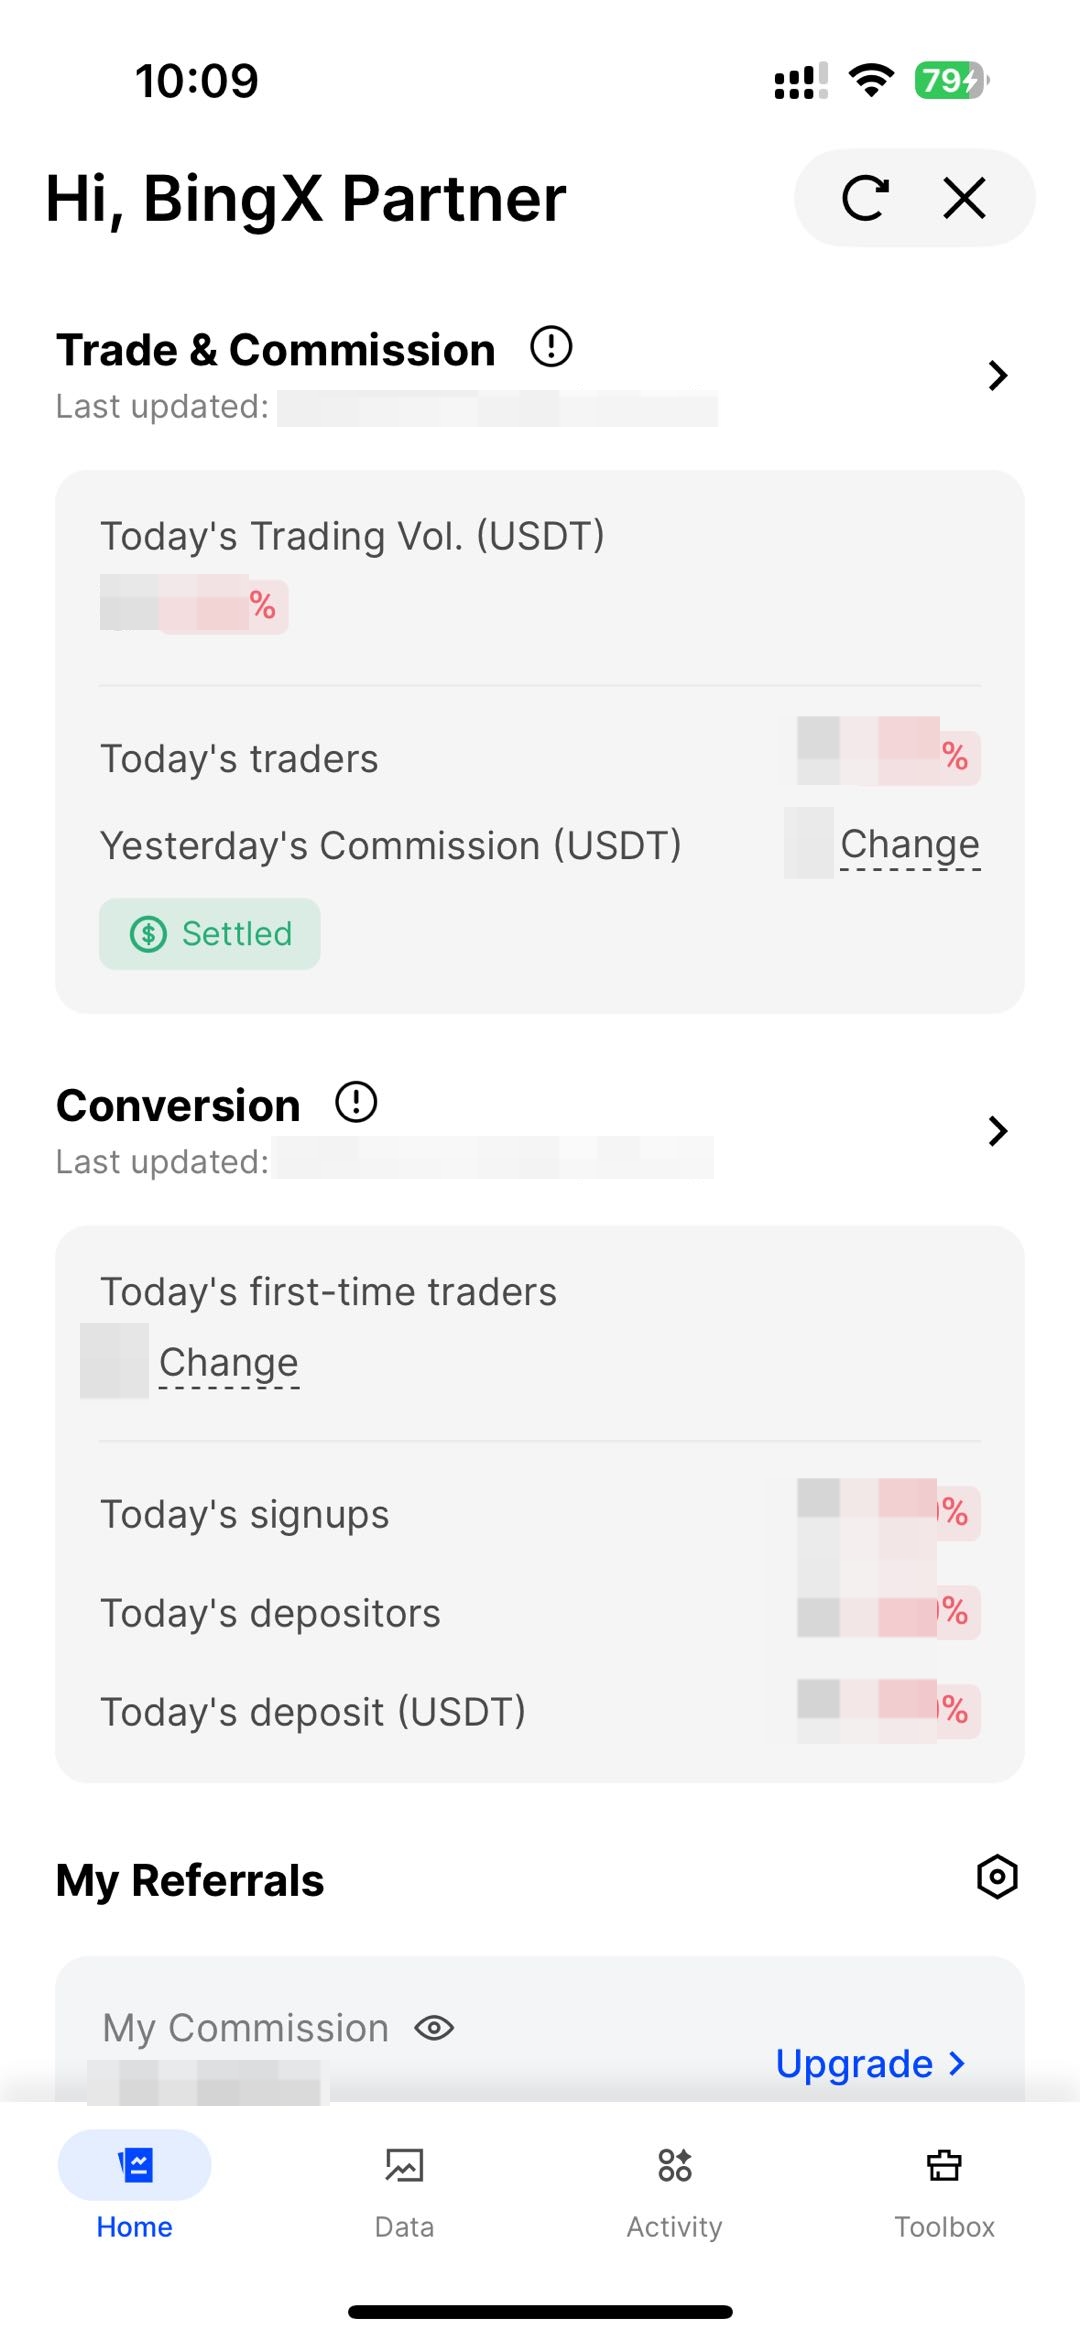Tap the Settled commission badge

tap(210, 934)
